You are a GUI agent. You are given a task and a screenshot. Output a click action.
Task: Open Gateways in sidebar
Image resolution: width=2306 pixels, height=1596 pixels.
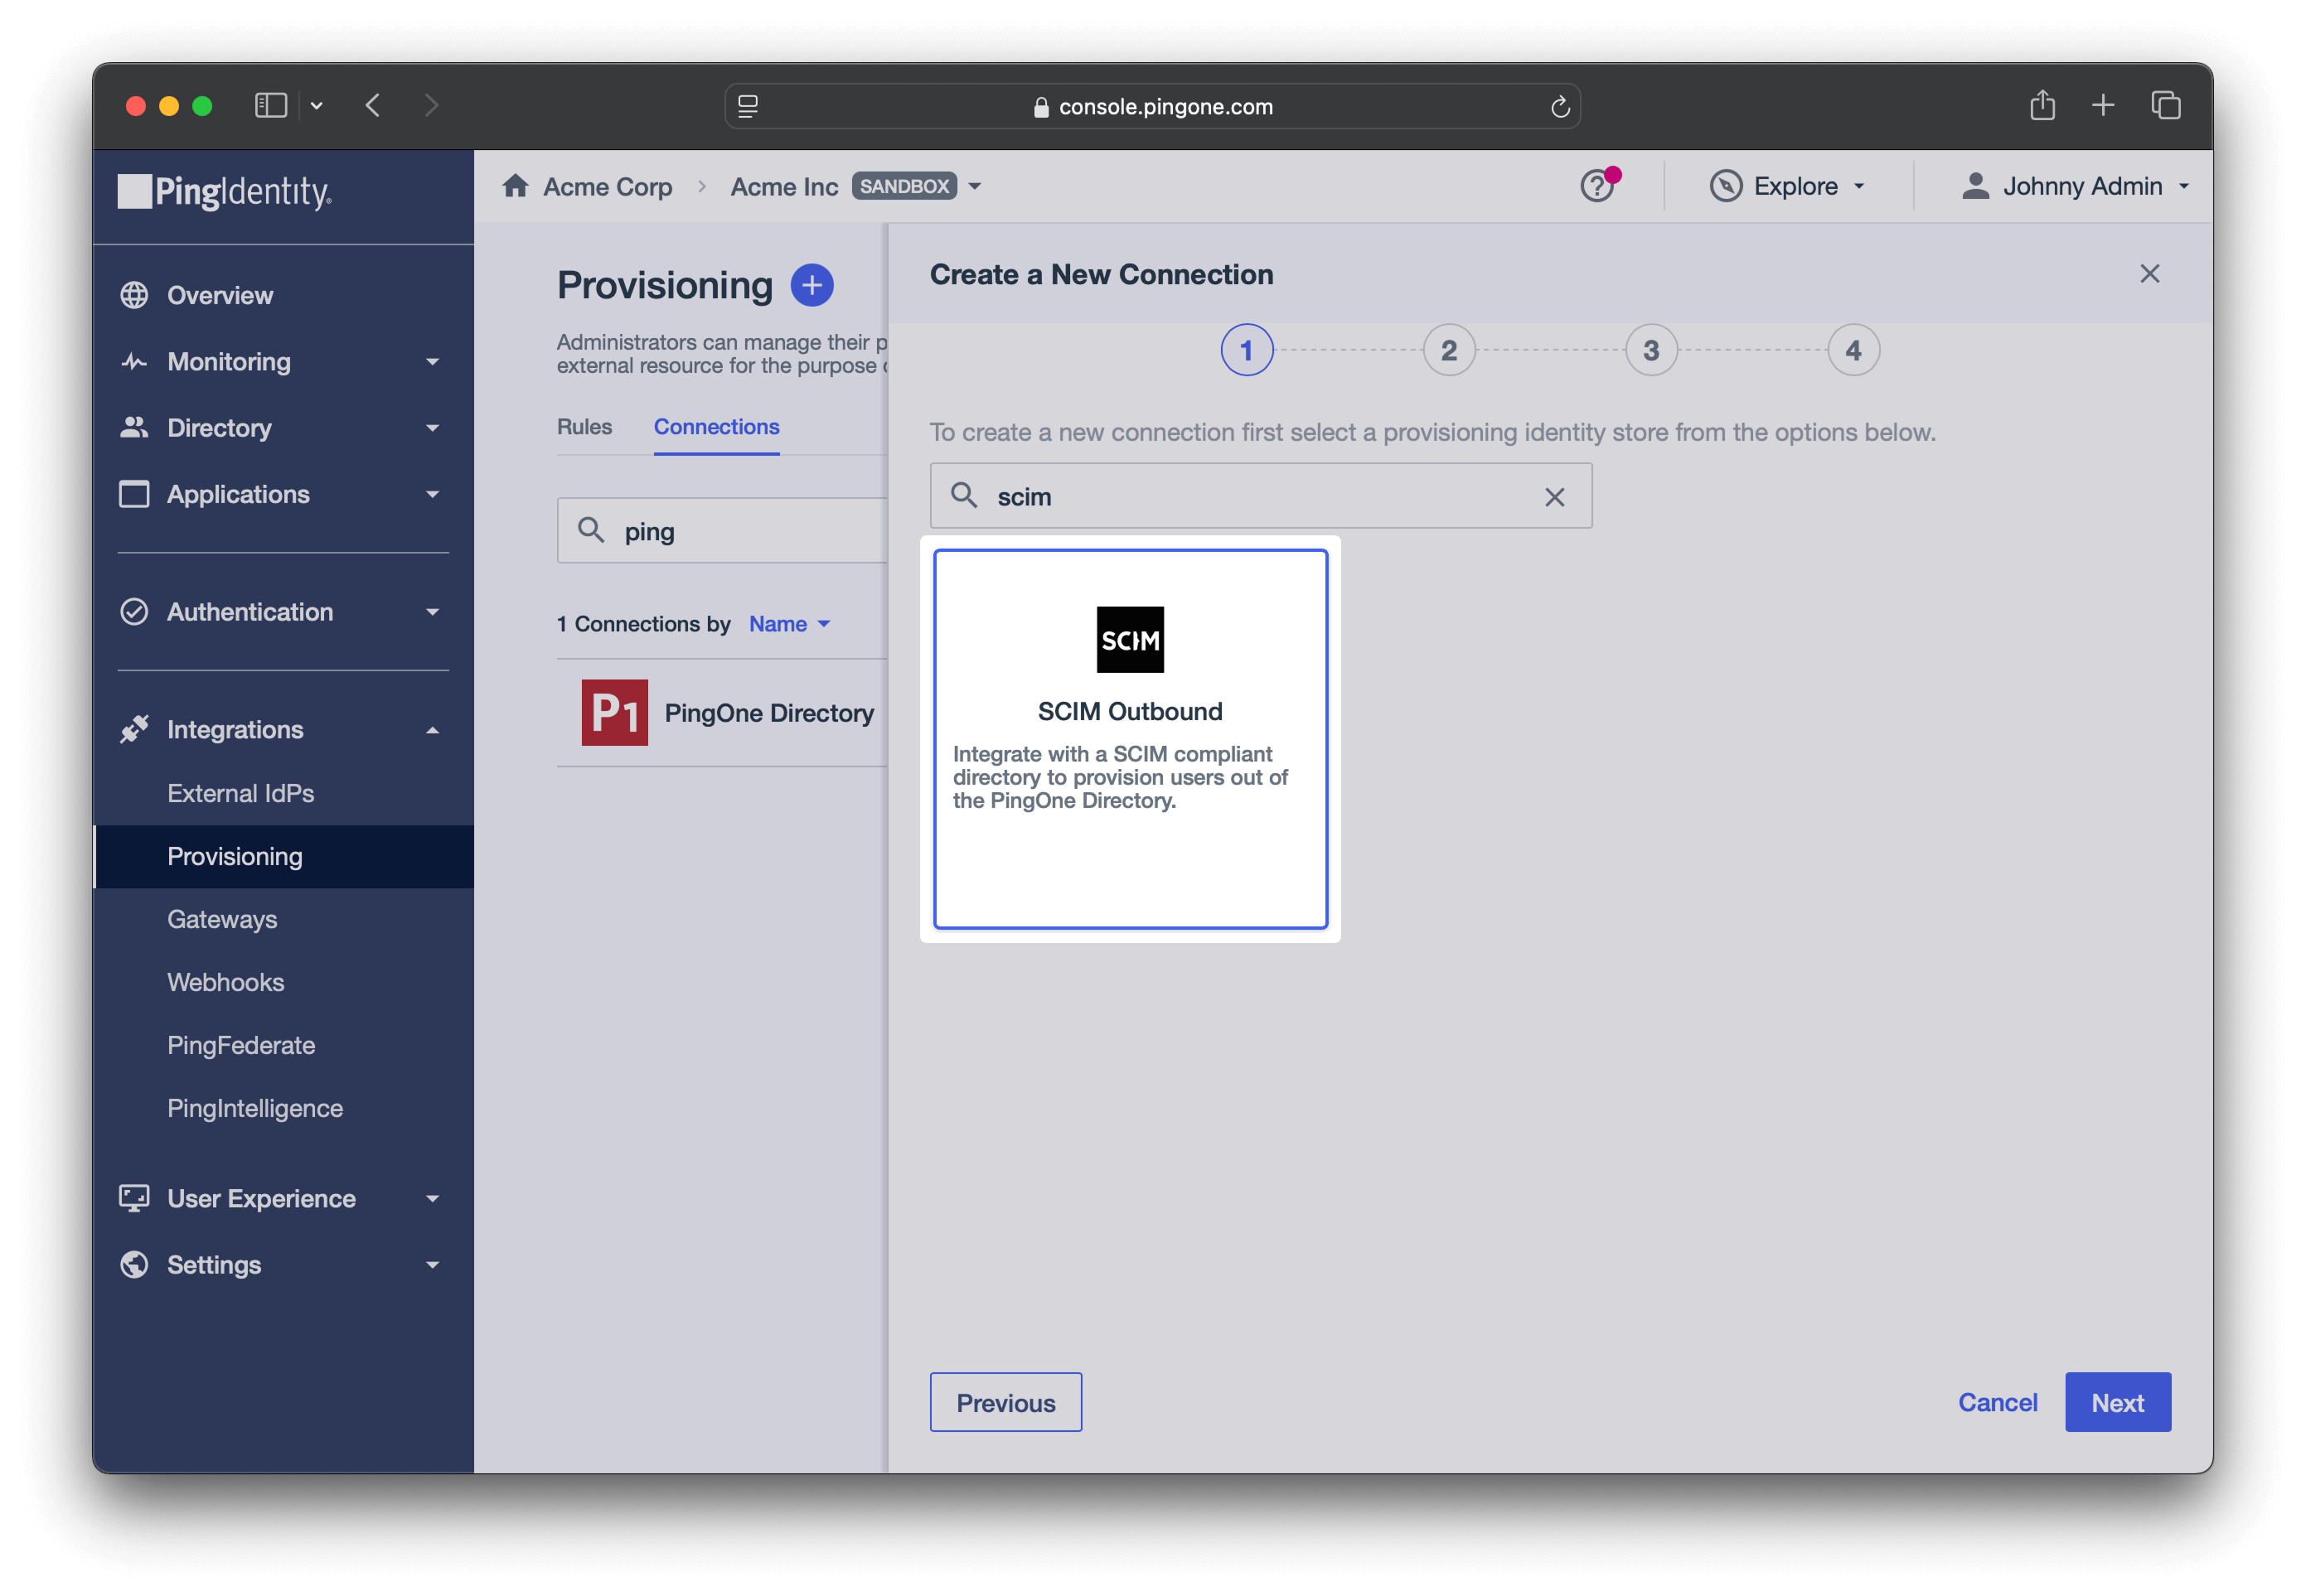point(222,919)
